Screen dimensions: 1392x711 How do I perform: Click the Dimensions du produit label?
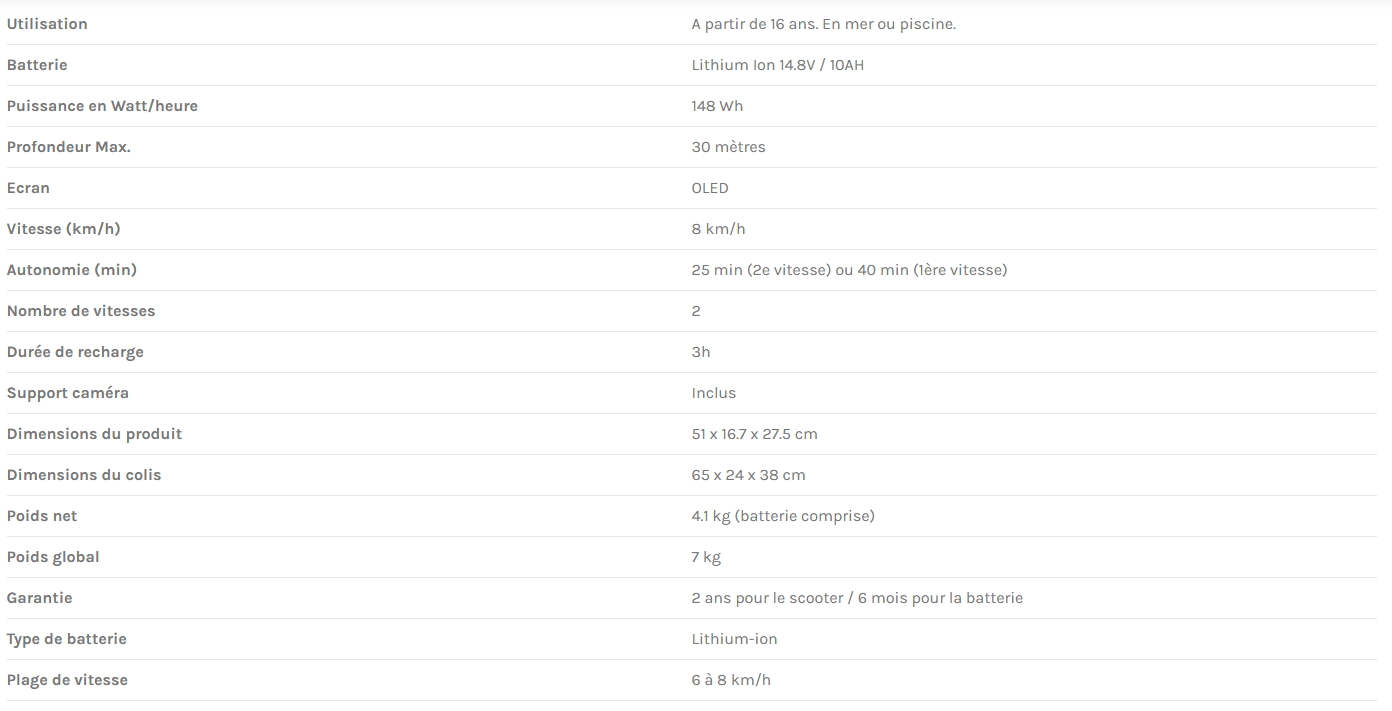click(95, 434)
